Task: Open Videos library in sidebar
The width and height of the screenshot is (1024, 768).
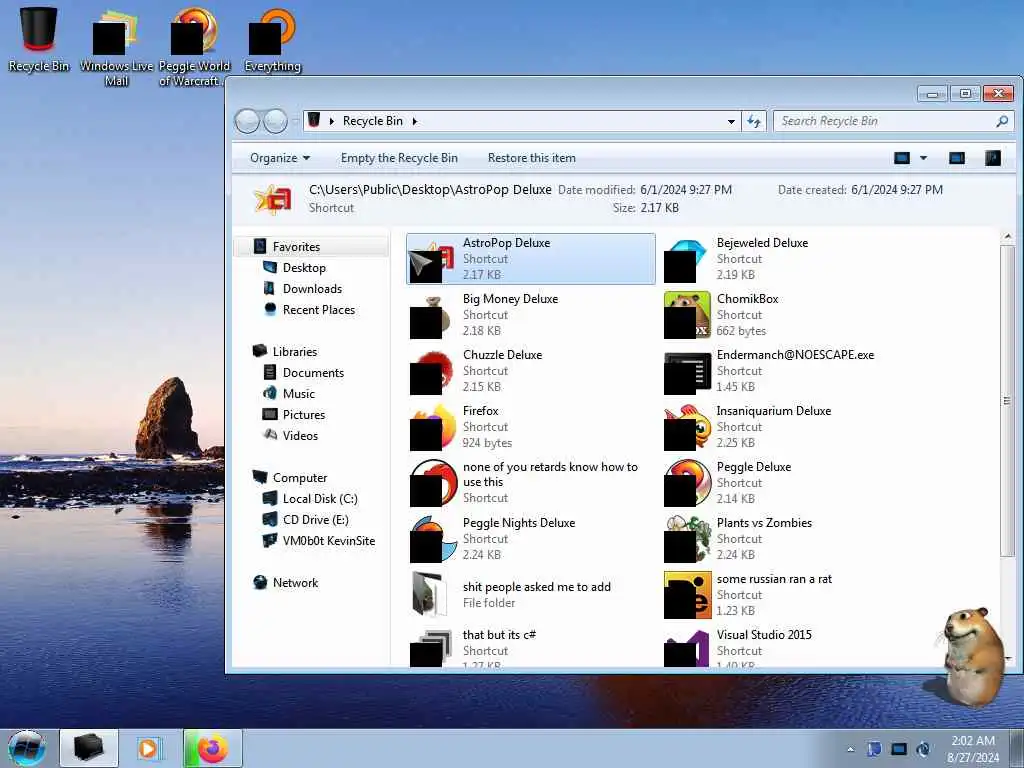Action: tap(300, 436)
